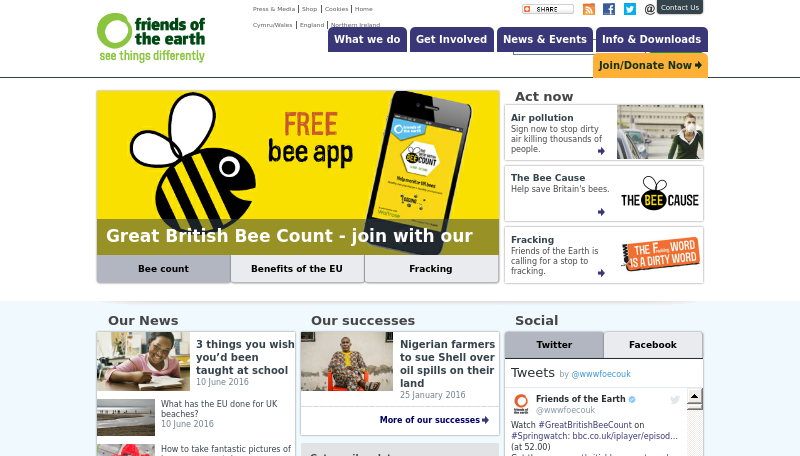This screenshot has width=800, height=456.
Task: Click the Fracking card arrow icon
Action: (x=601, y=273)
